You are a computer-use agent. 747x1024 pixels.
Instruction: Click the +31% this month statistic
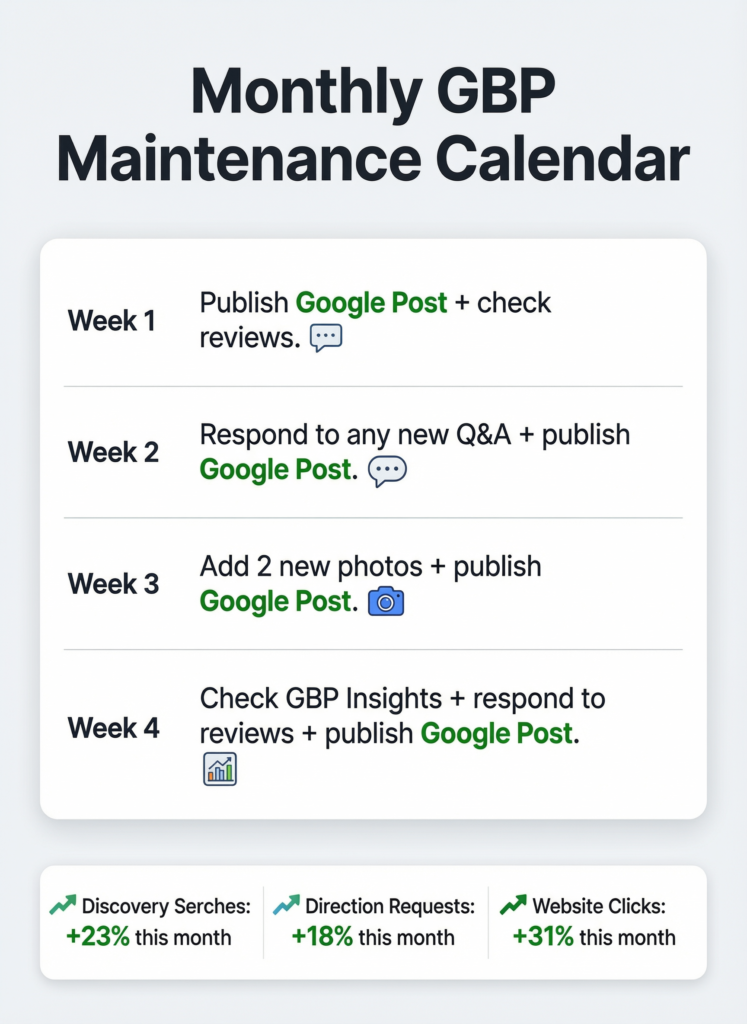pos(594,937)
